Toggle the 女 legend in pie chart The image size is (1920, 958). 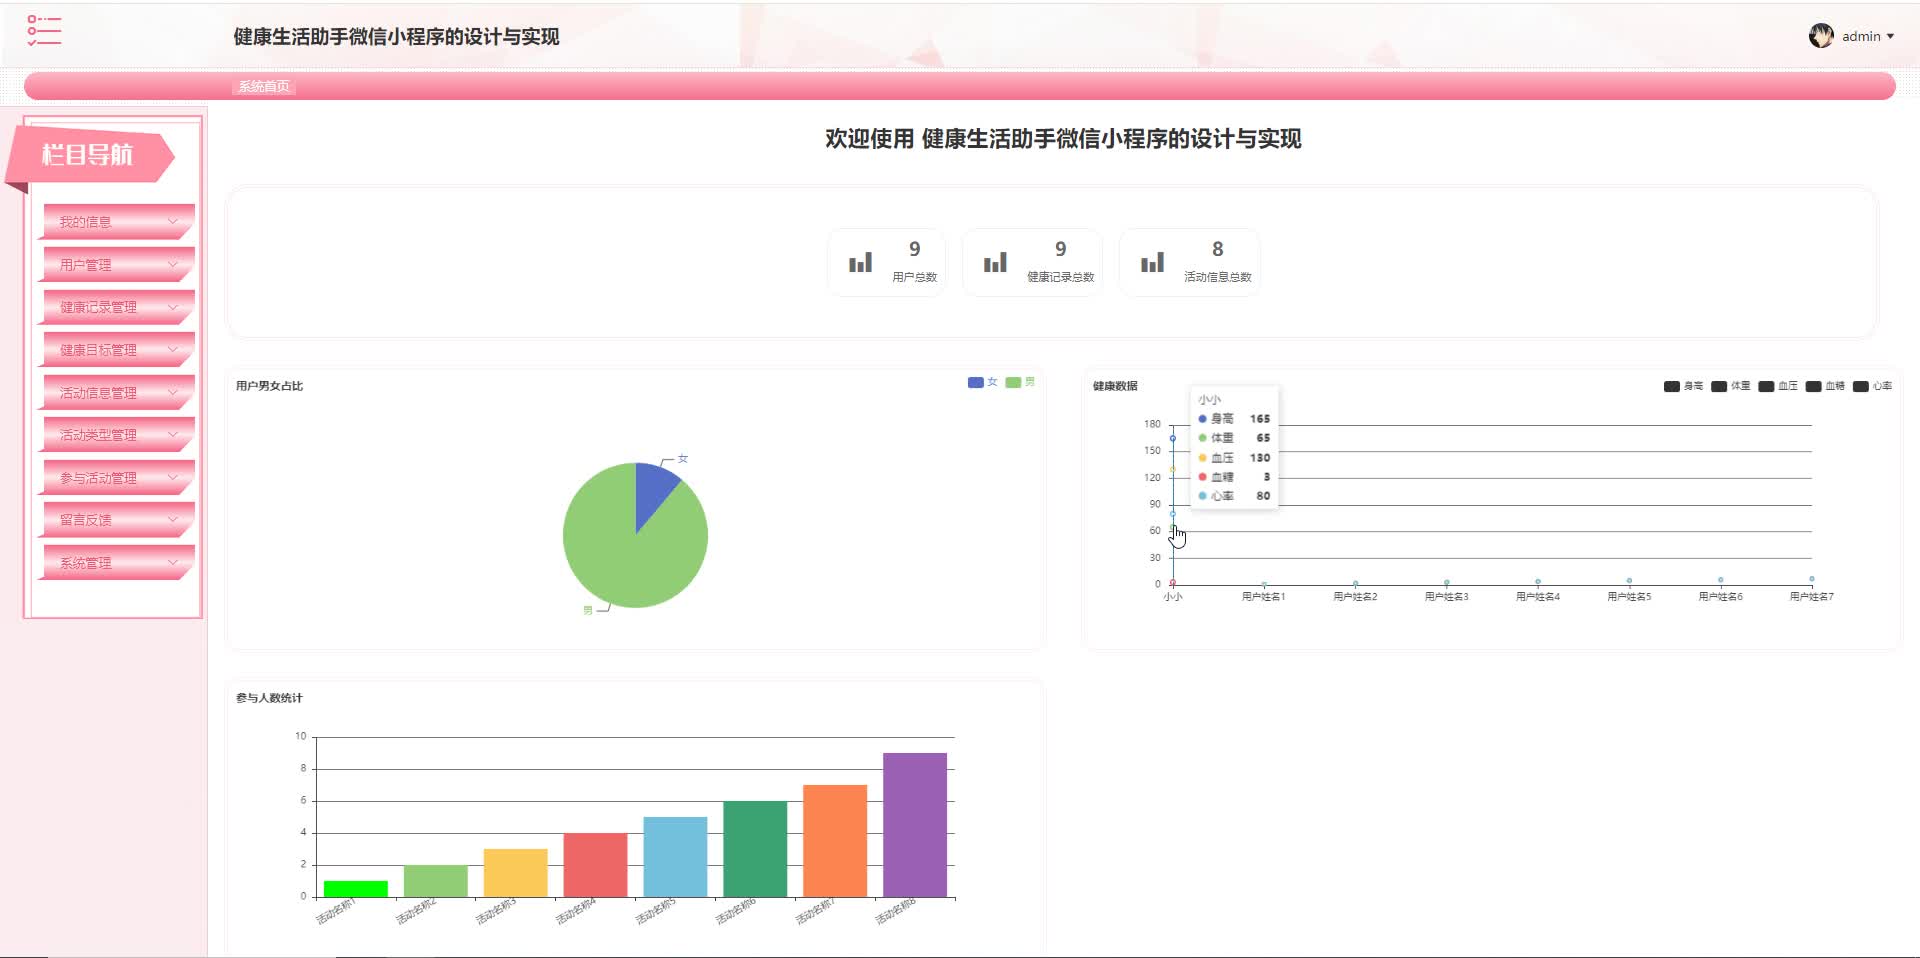point(983,382)
